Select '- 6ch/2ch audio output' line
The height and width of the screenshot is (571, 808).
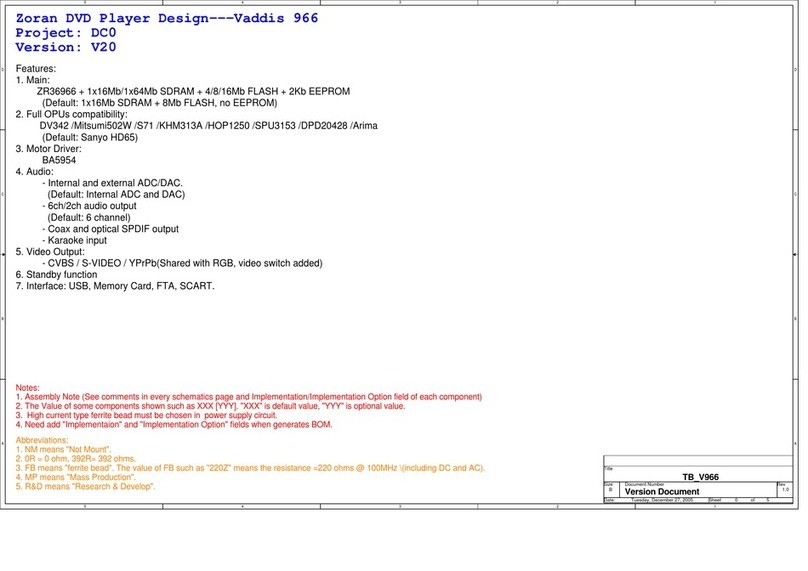89,206
